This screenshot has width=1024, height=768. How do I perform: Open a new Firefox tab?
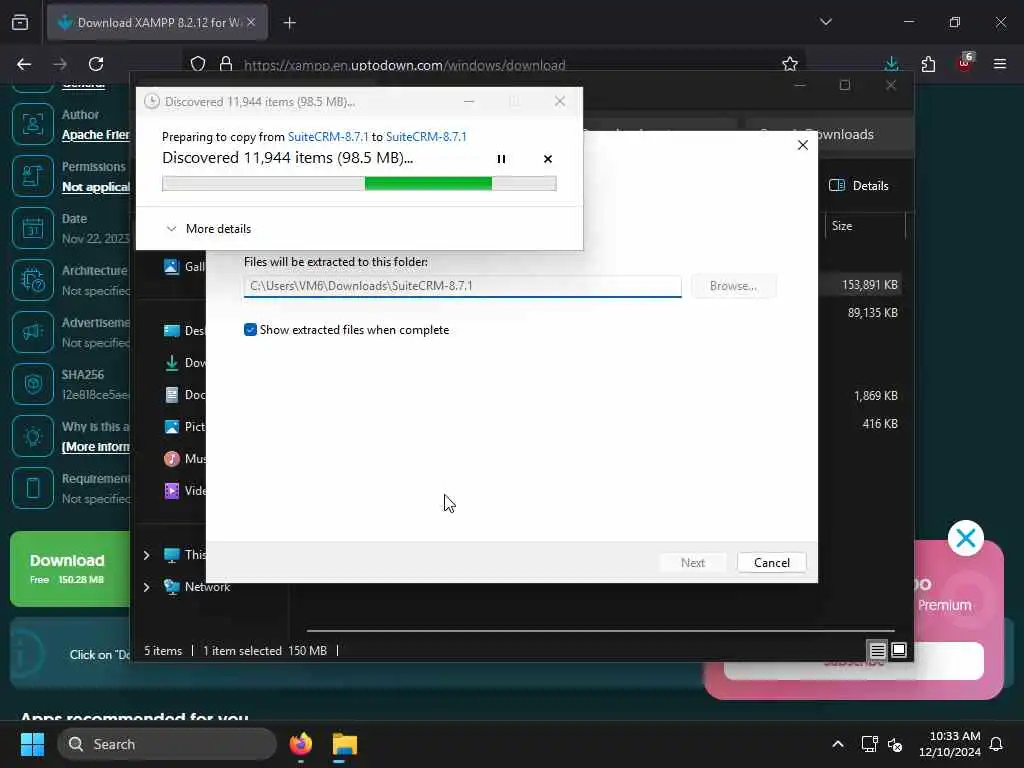tap(289, 23)
